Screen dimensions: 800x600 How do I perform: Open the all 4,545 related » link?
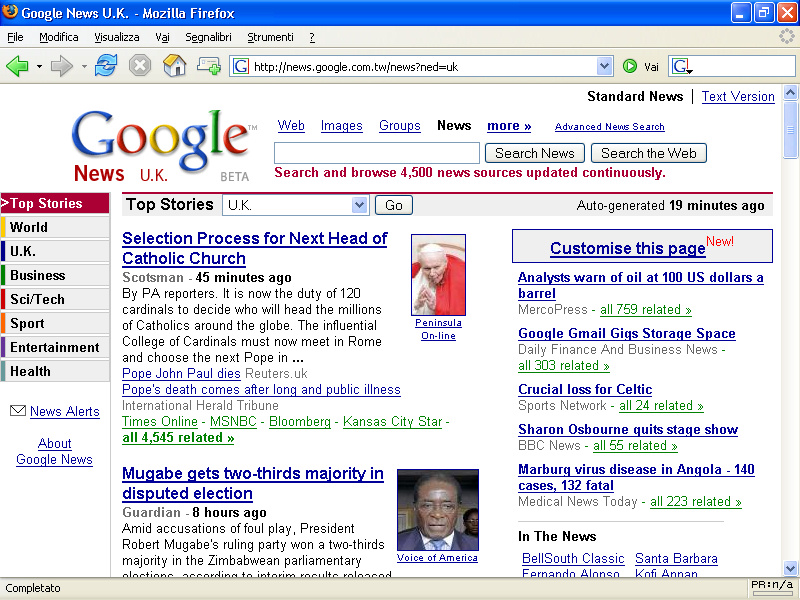point(178,438)
